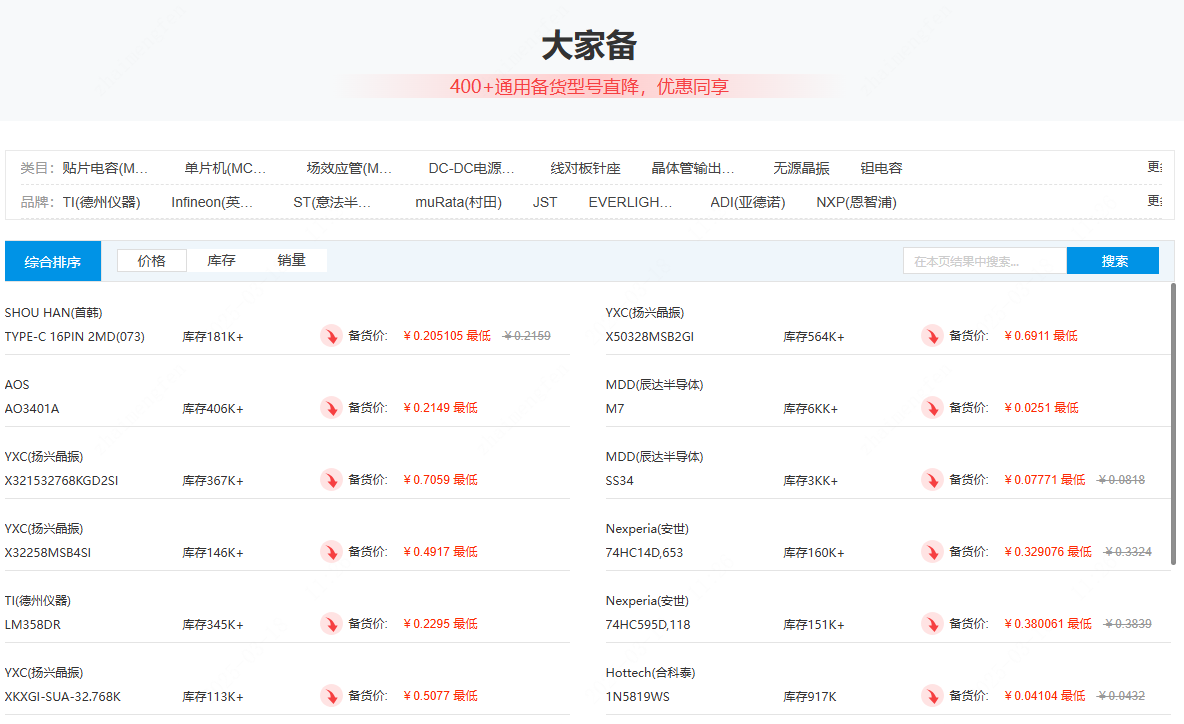Screen dimensions: 1184x724
Task: Click price-drop icon in the SS34 row
Action: 932,480
